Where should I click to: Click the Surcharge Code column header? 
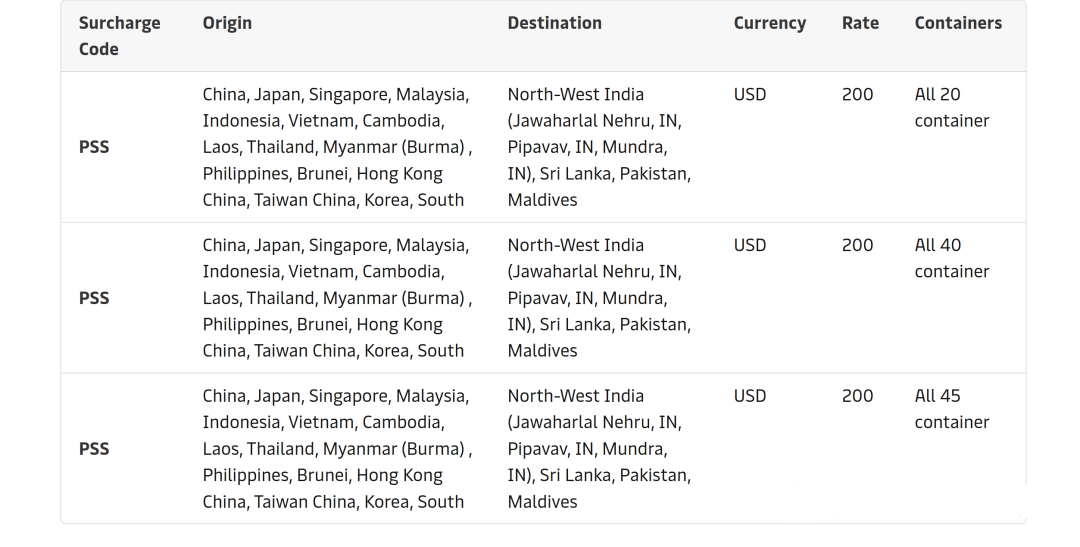pyautogui.click(x=119, y=36)
